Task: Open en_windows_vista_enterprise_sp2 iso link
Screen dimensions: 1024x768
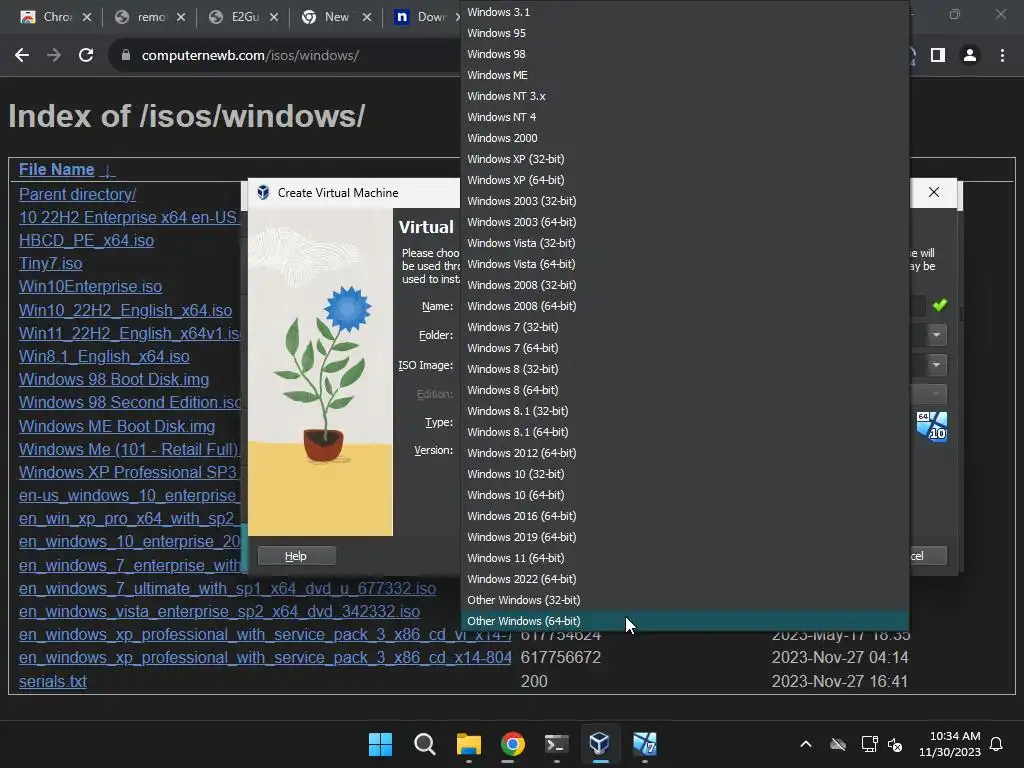Action: pyautogui.click(x=219, y=611)
